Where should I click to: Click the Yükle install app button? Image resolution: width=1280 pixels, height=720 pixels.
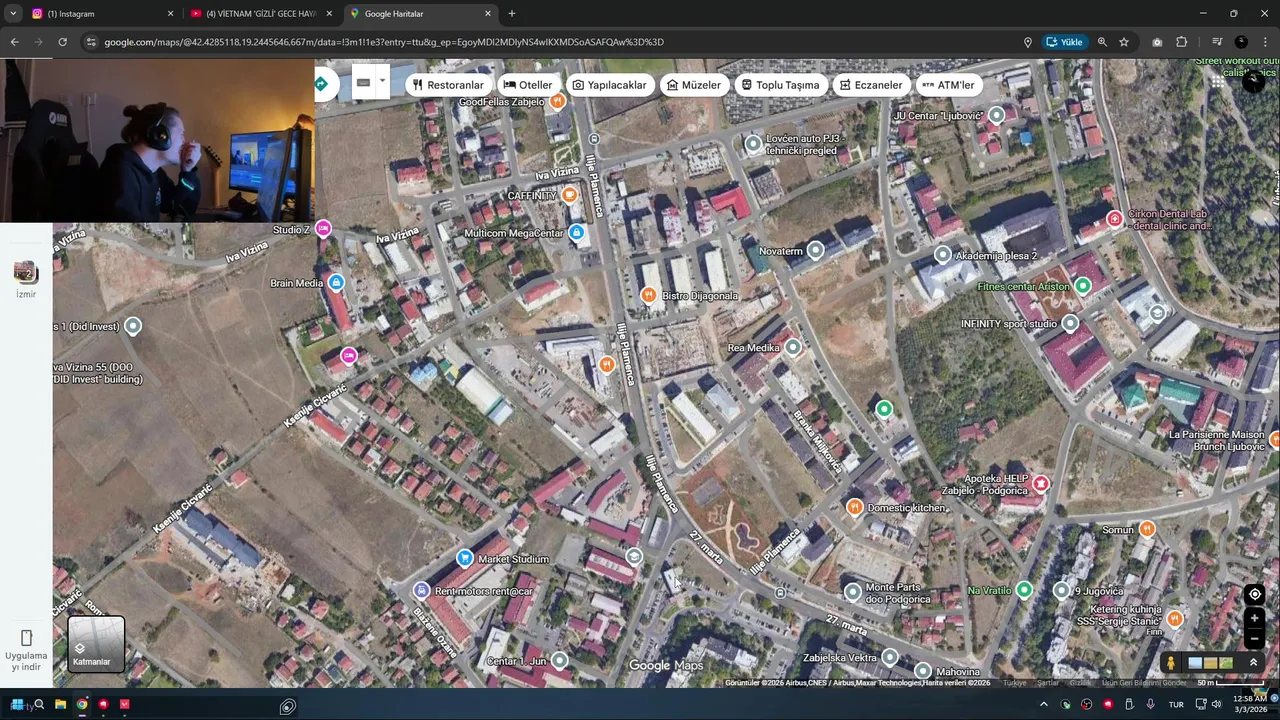[1064, 42]
